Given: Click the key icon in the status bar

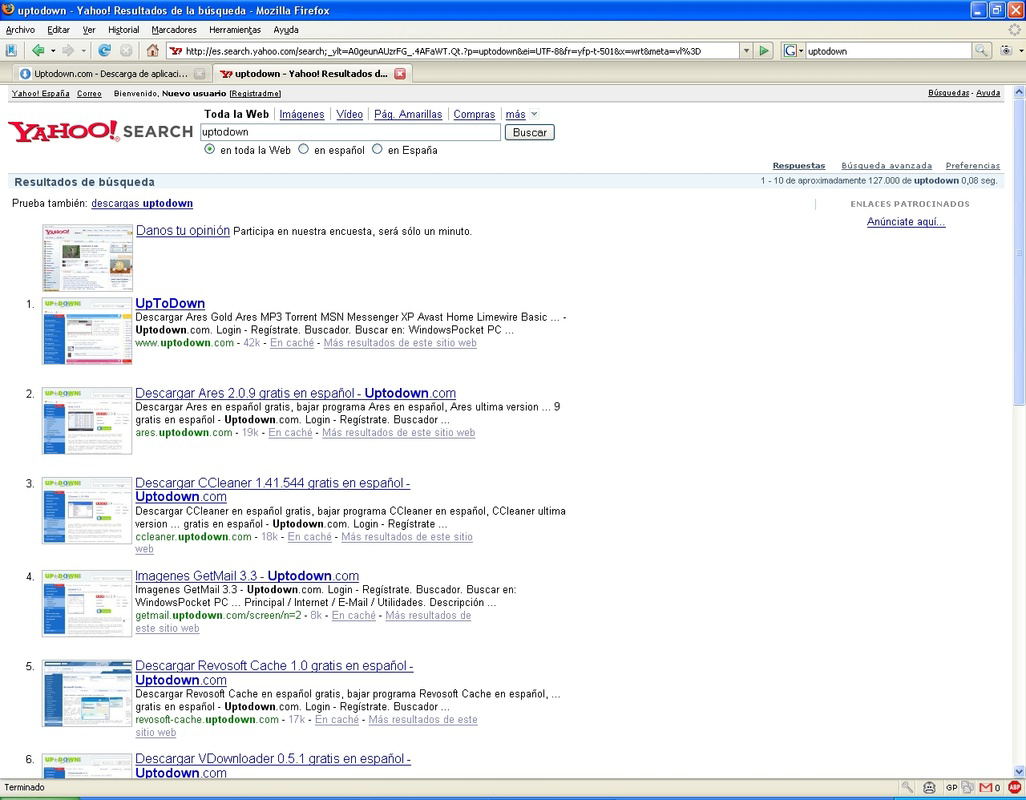Looking at the screenshot, I should coord(907,788).
